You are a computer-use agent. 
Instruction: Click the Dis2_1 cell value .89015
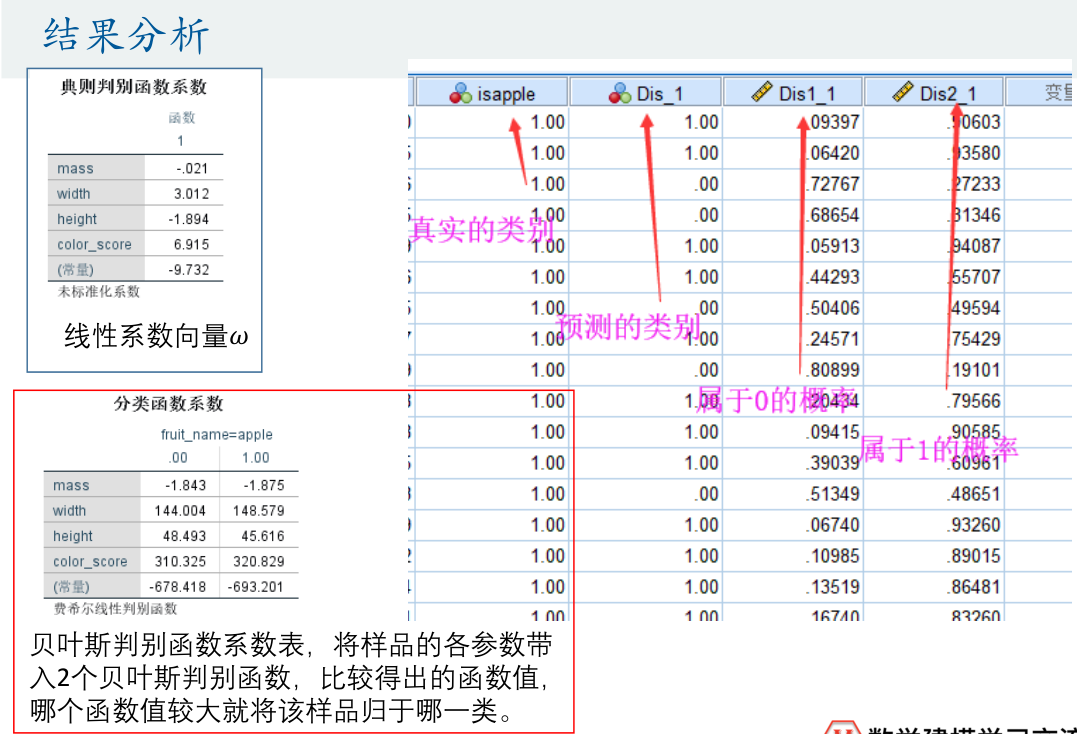(x=973, y=555)
